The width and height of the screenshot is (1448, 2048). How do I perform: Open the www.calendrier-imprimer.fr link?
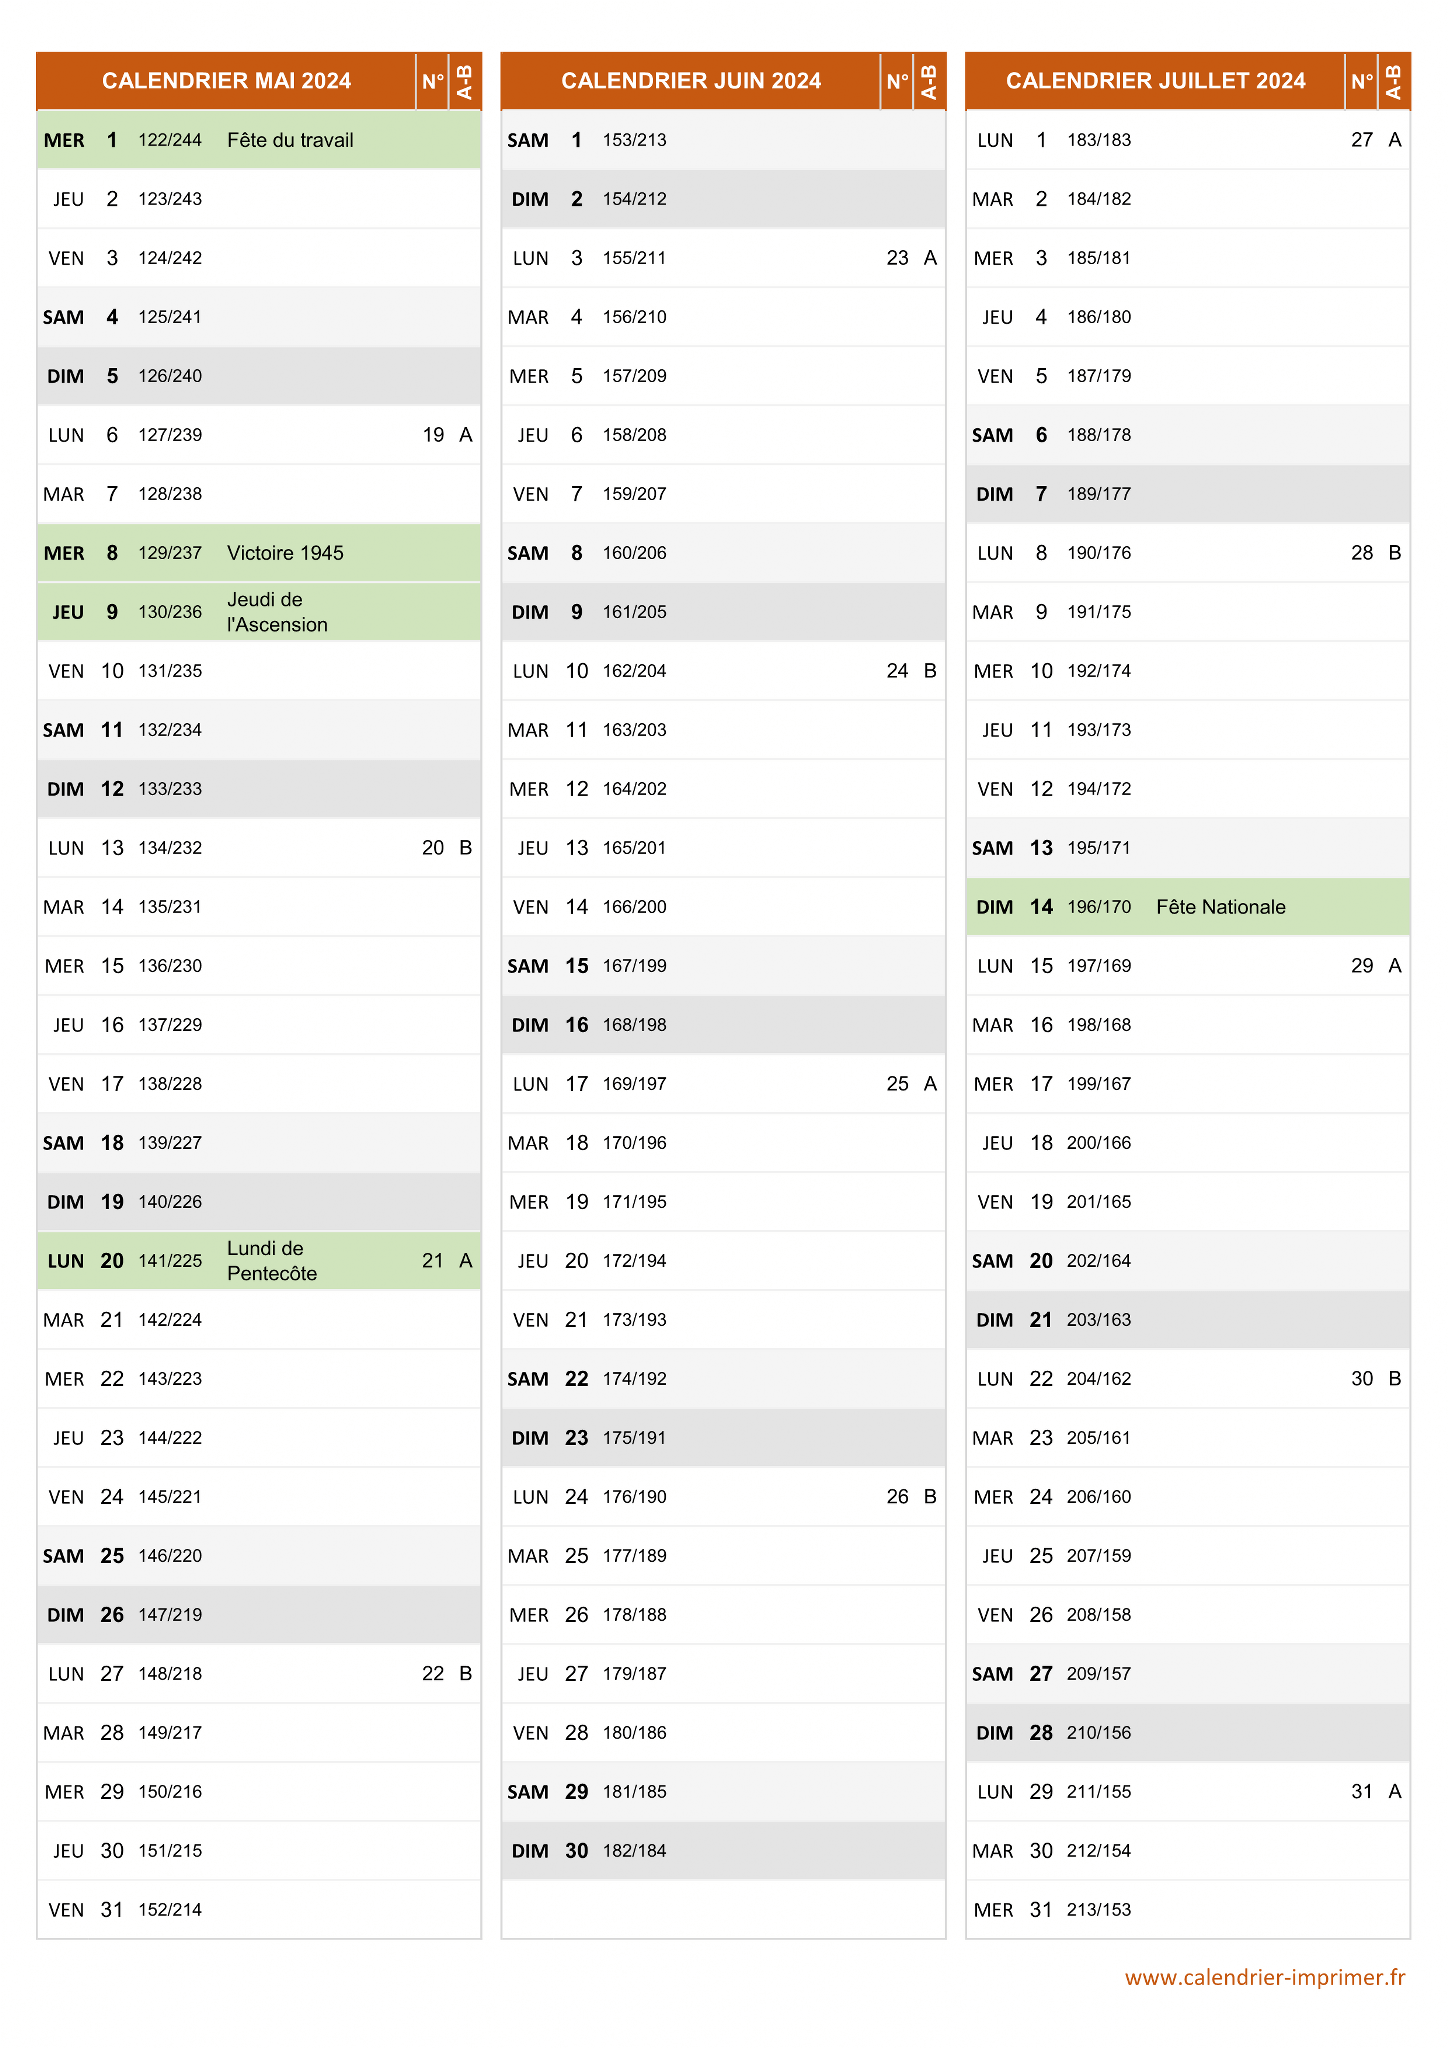pyautogui.click(x=1265, y=1977)
